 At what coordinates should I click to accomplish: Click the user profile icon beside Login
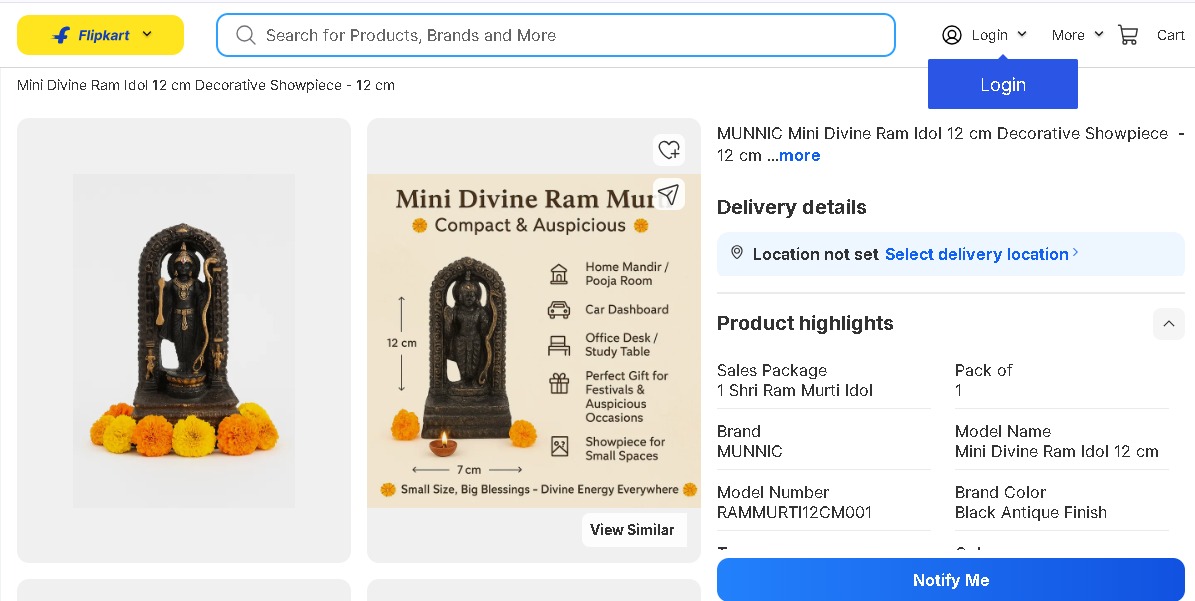pyautogui.click(x=952, y=35)
